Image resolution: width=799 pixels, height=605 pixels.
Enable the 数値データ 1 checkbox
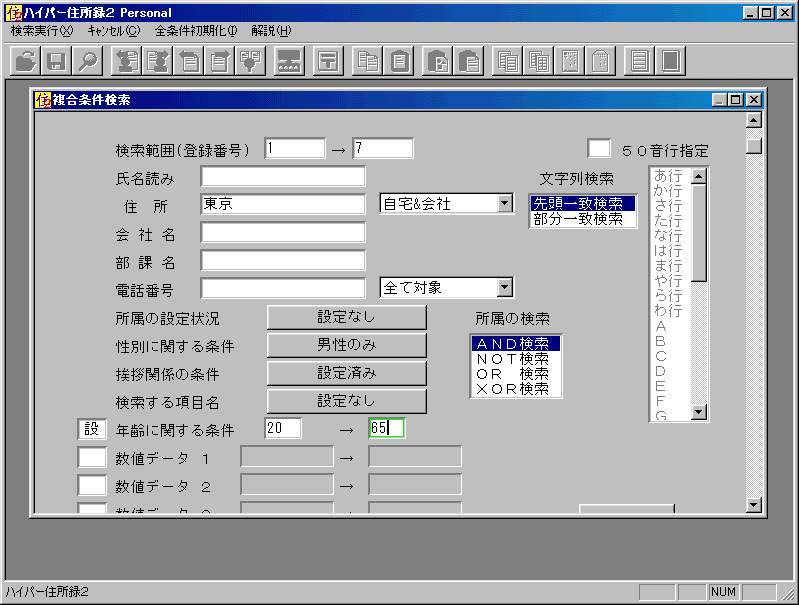coord(92,457)
